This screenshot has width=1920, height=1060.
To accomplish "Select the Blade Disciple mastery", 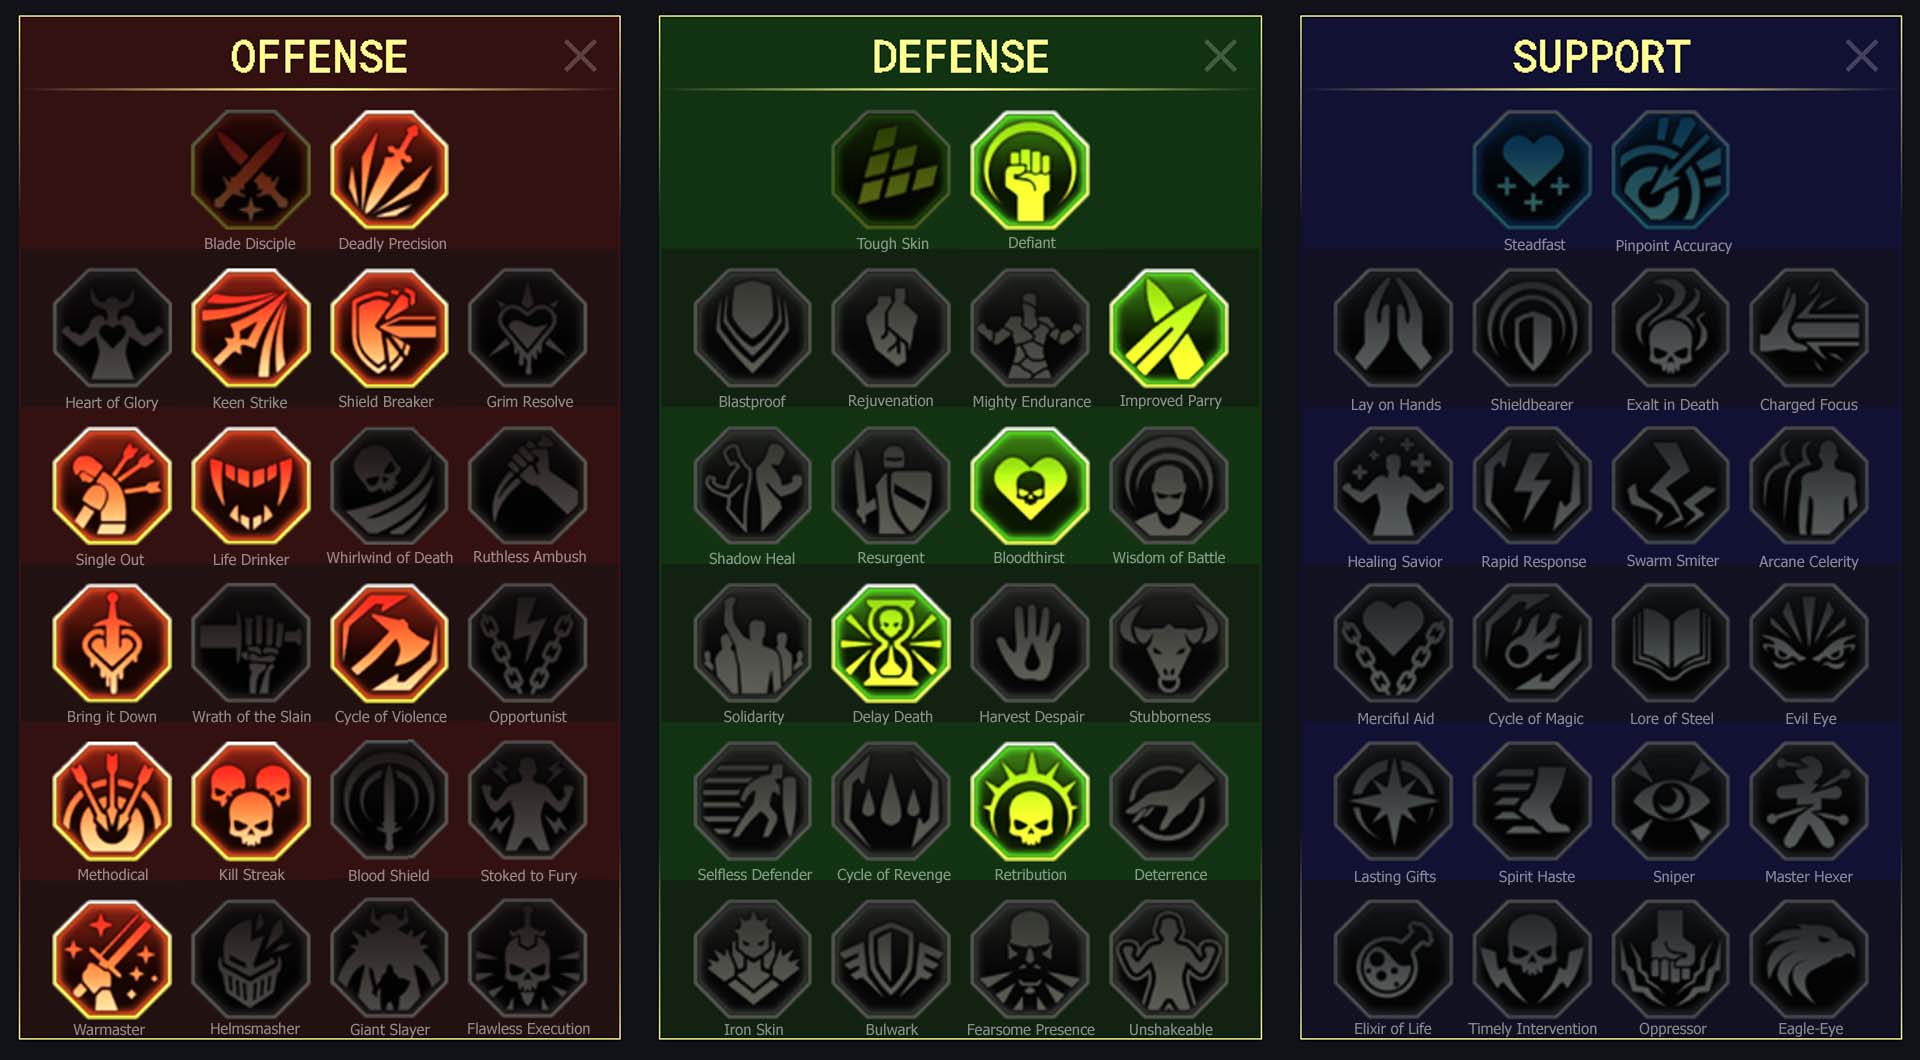I will point(251,170).
